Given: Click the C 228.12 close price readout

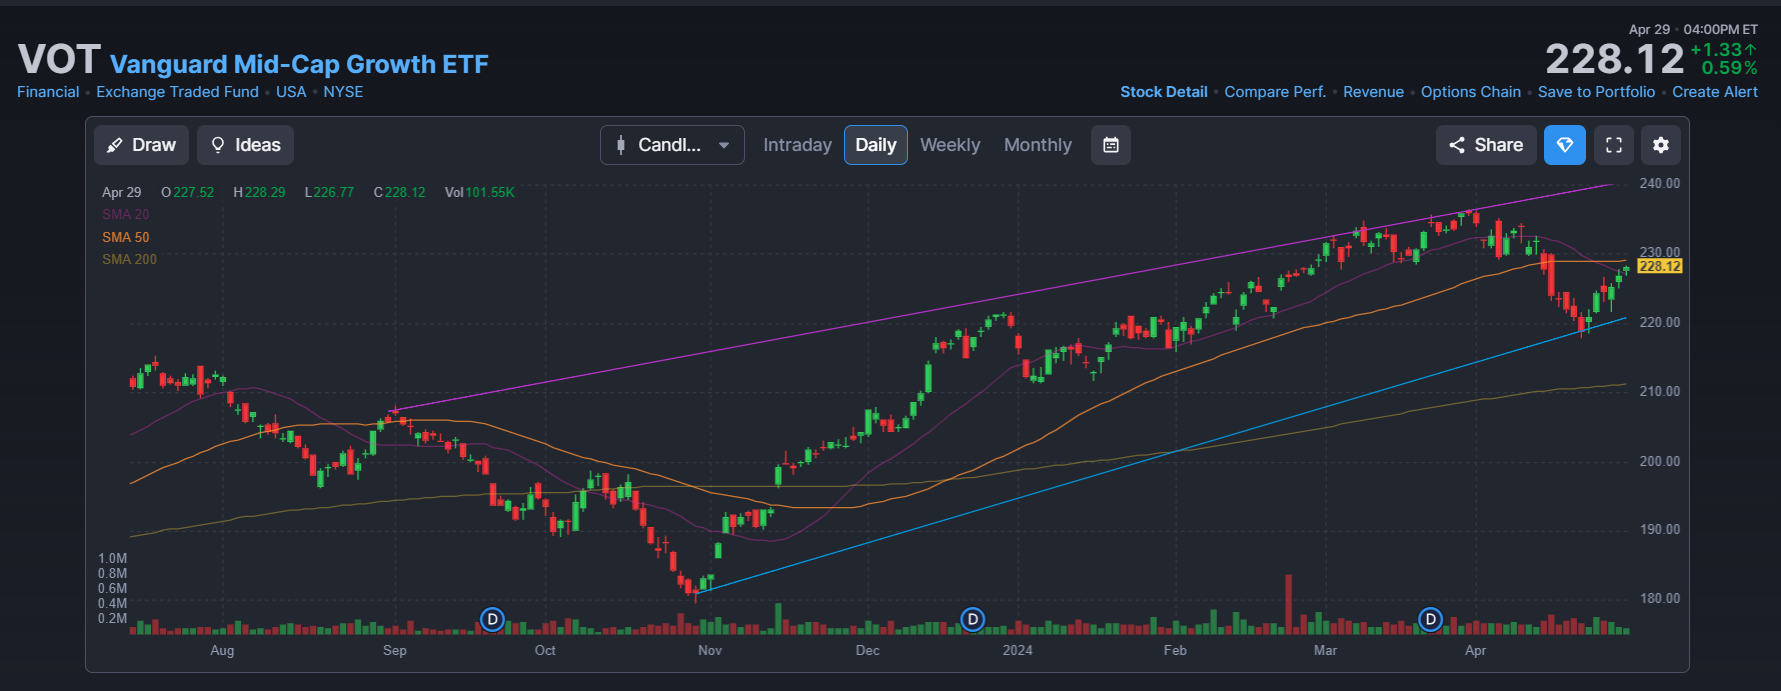Looking at the screenshot, I should point(399,192).
